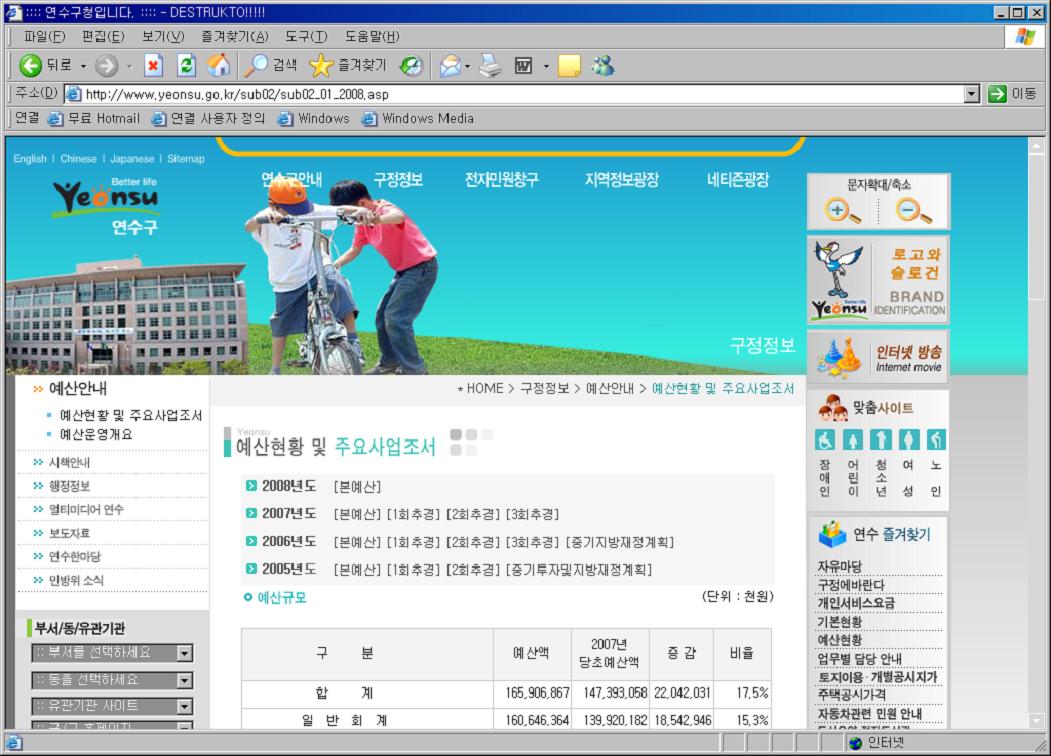Viewport: 1051px width, 756px height.
Task: Open the History clock icon in the toolbar
Action: 411,66
